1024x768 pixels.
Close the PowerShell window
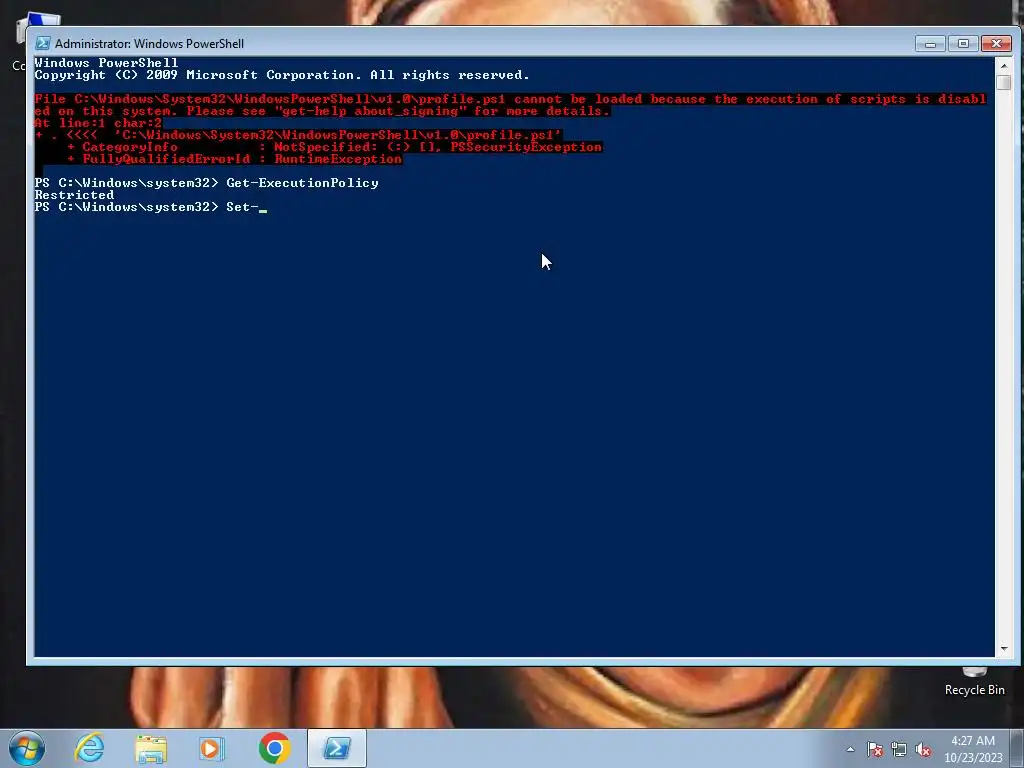pos(997,44)
